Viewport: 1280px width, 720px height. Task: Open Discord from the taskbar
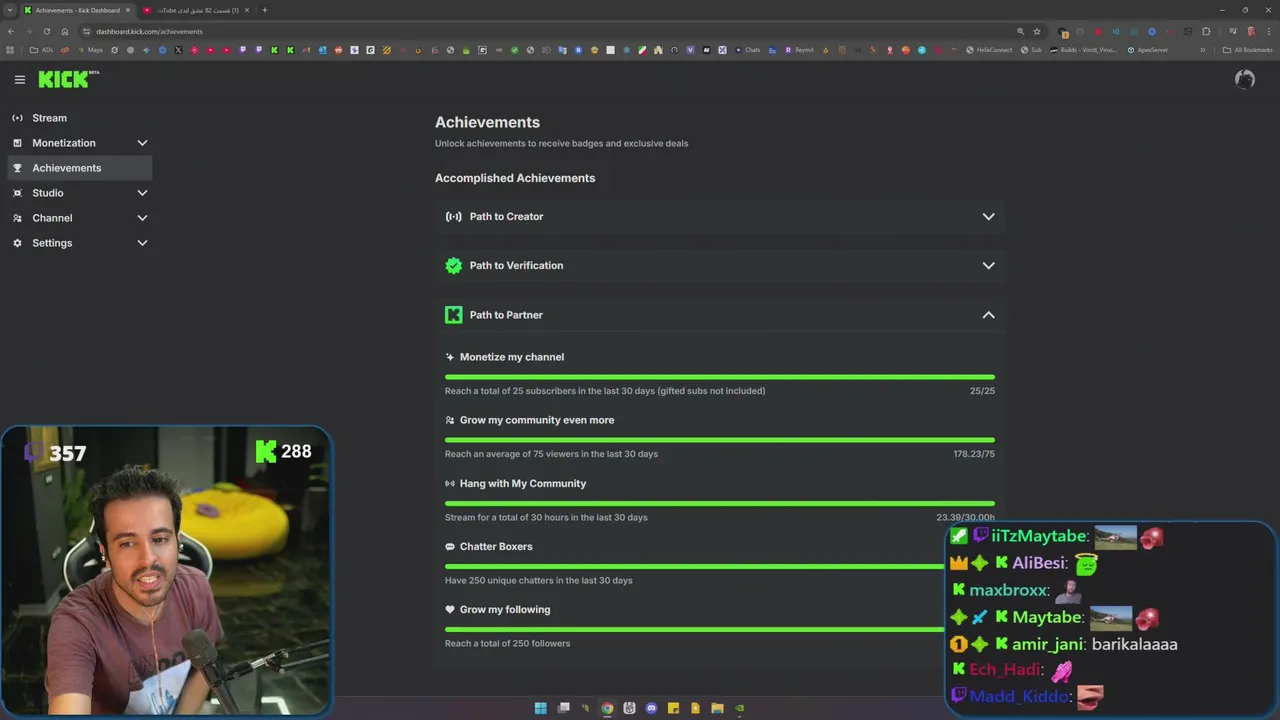pos(651,708)
